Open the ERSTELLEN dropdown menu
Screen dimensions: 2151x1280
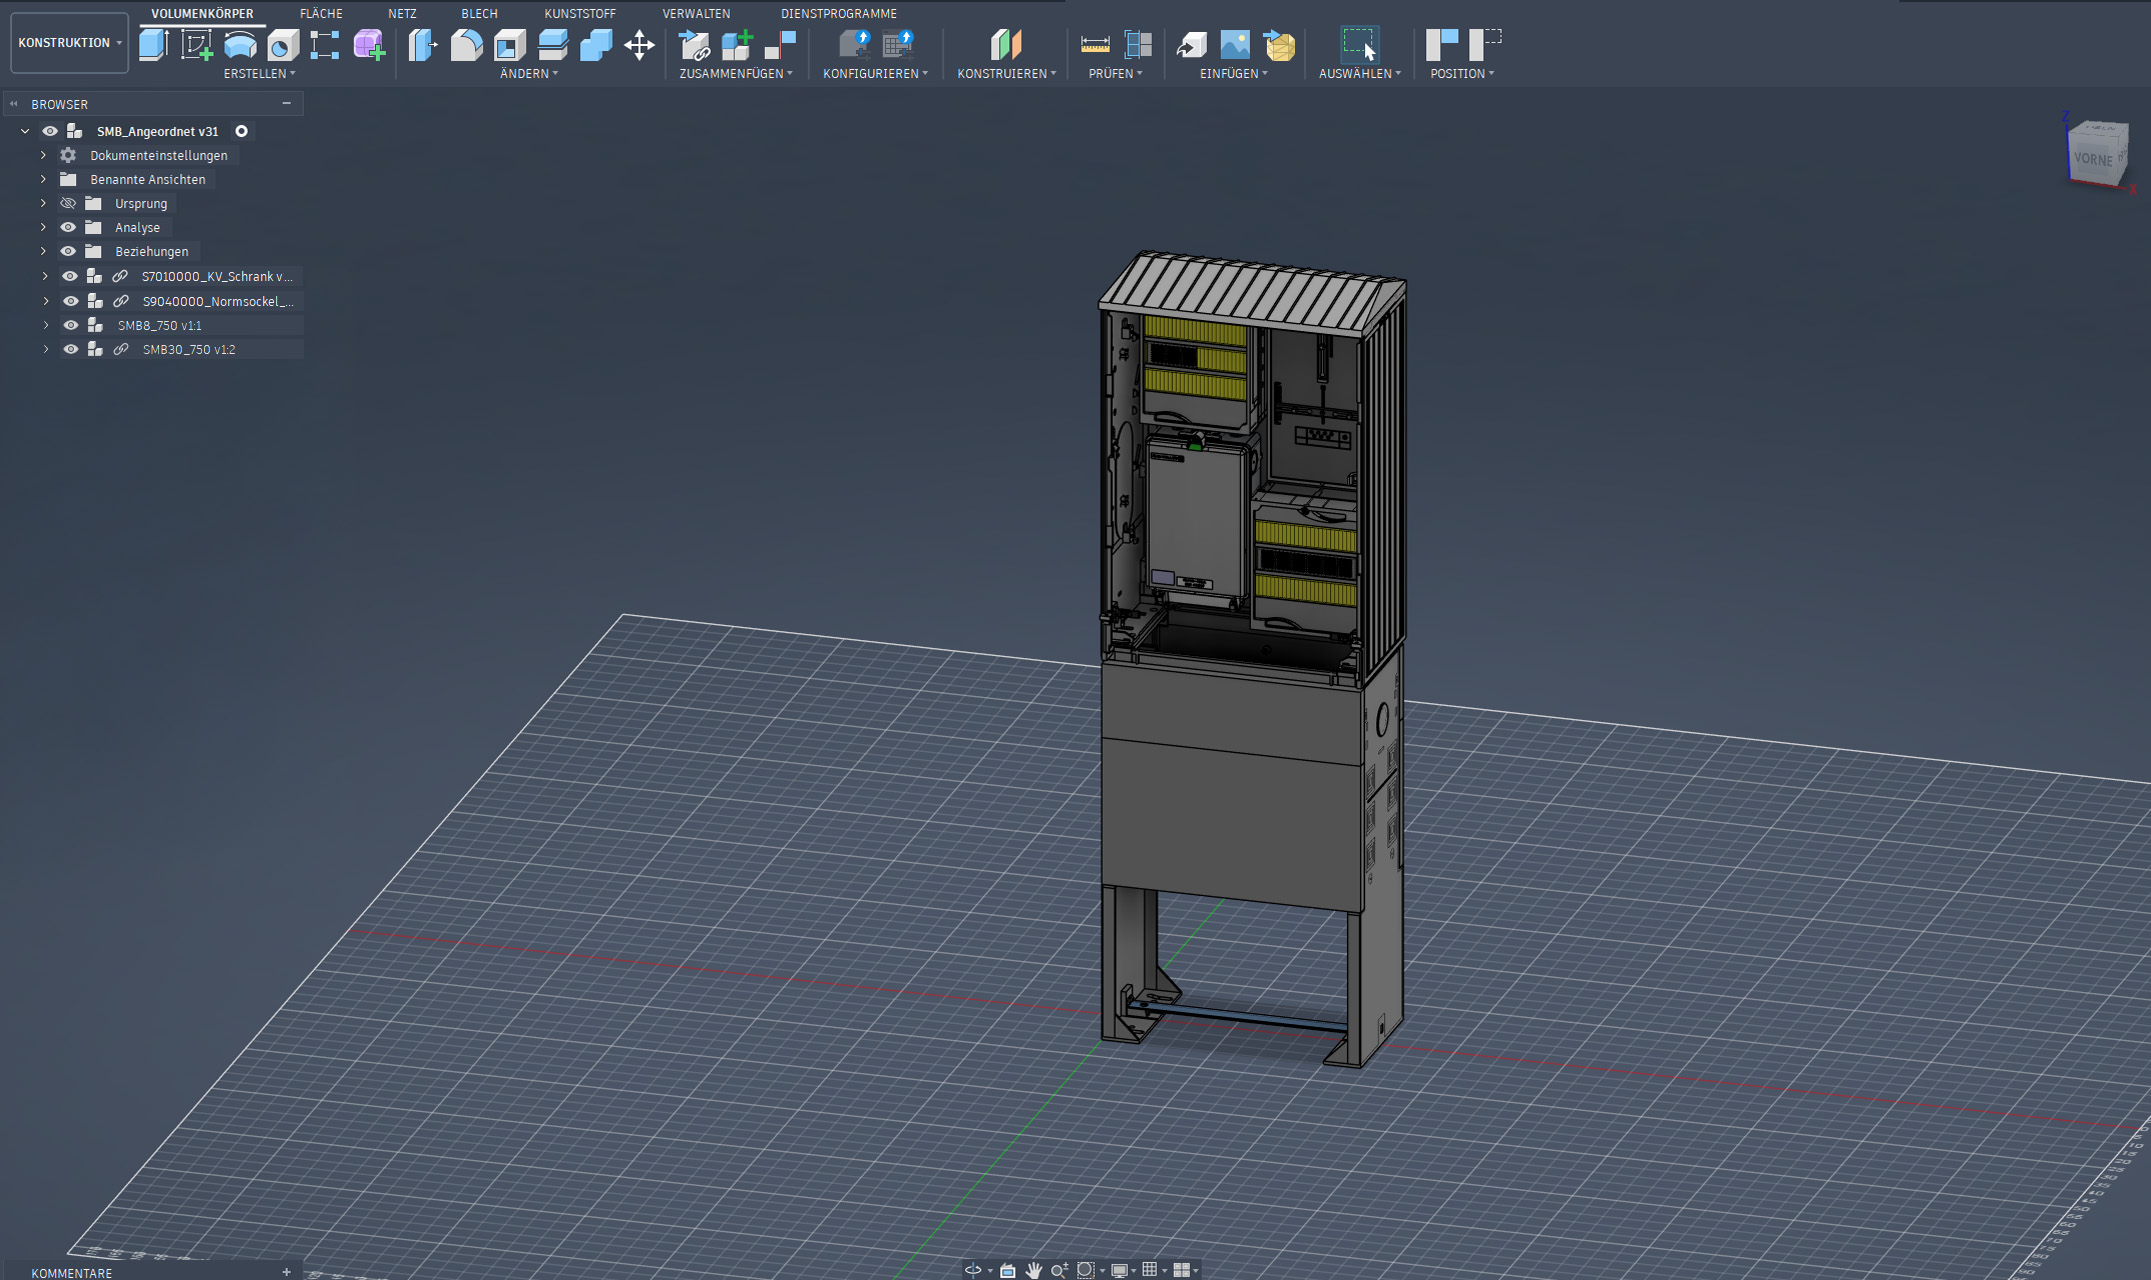[x=259, y=74]
